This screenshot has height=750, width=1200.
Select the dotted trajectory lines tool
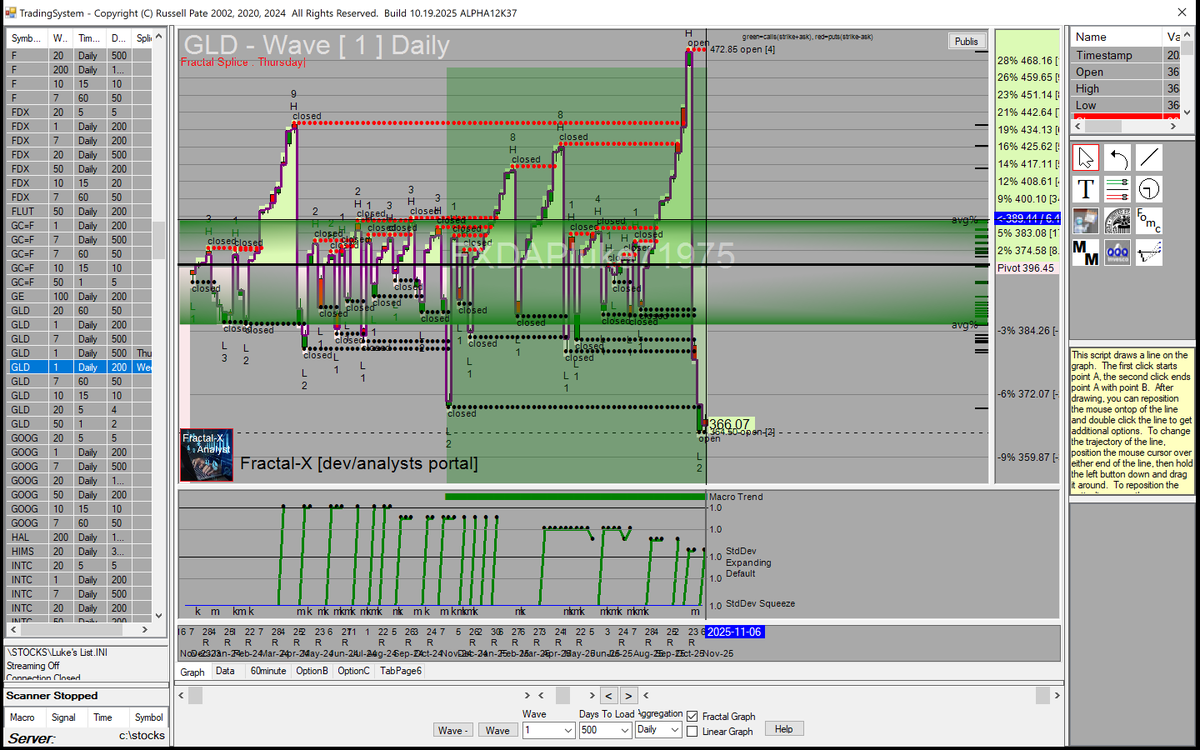(1150, 252)
